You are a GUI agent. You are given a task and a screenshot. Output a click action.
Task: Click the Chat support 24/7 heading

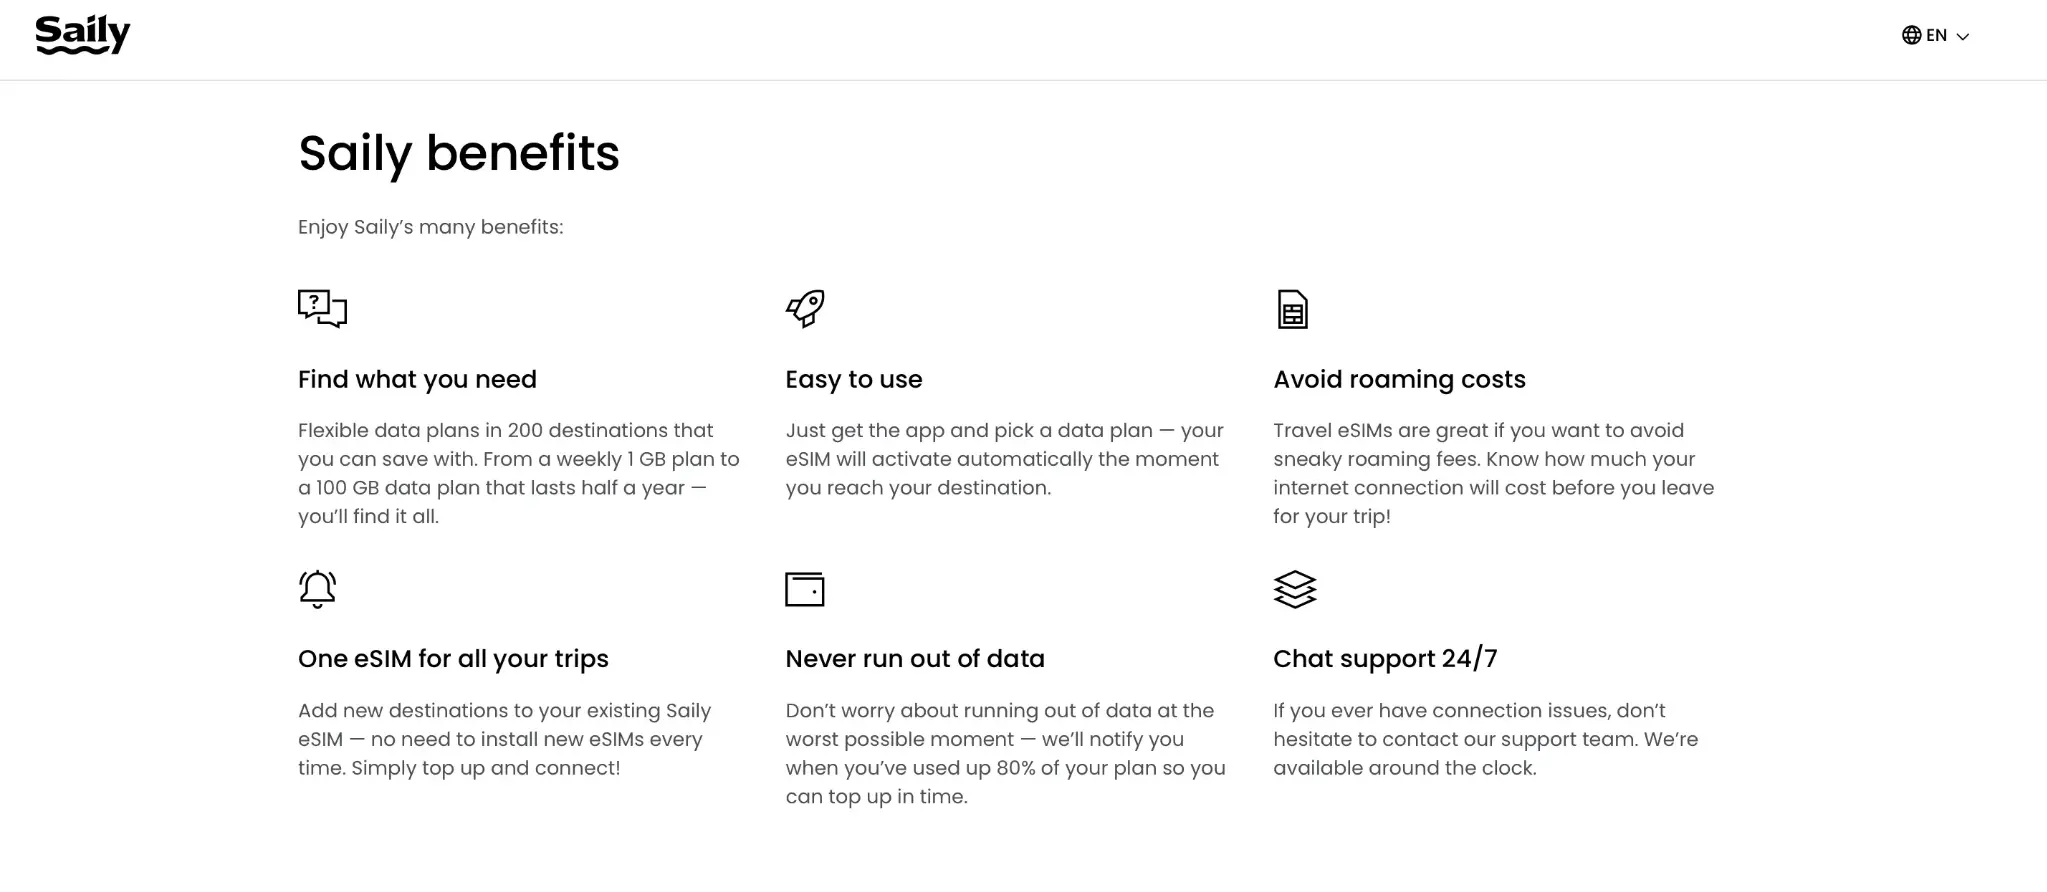tap(1385, 658)
